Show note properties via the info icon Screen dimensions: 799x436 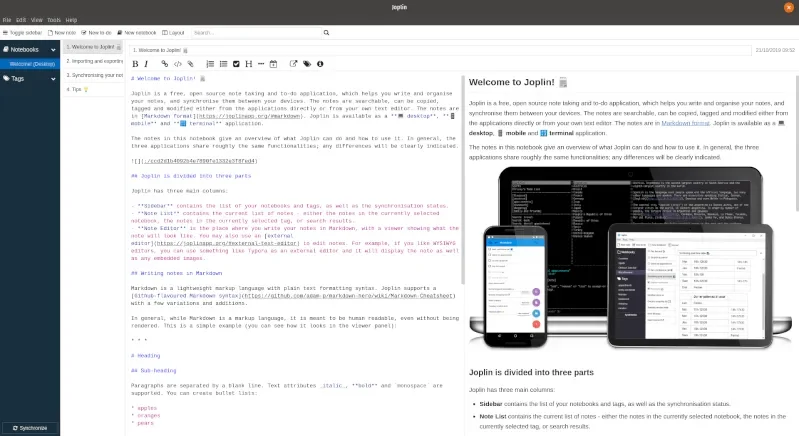click(x=320, y=64)
